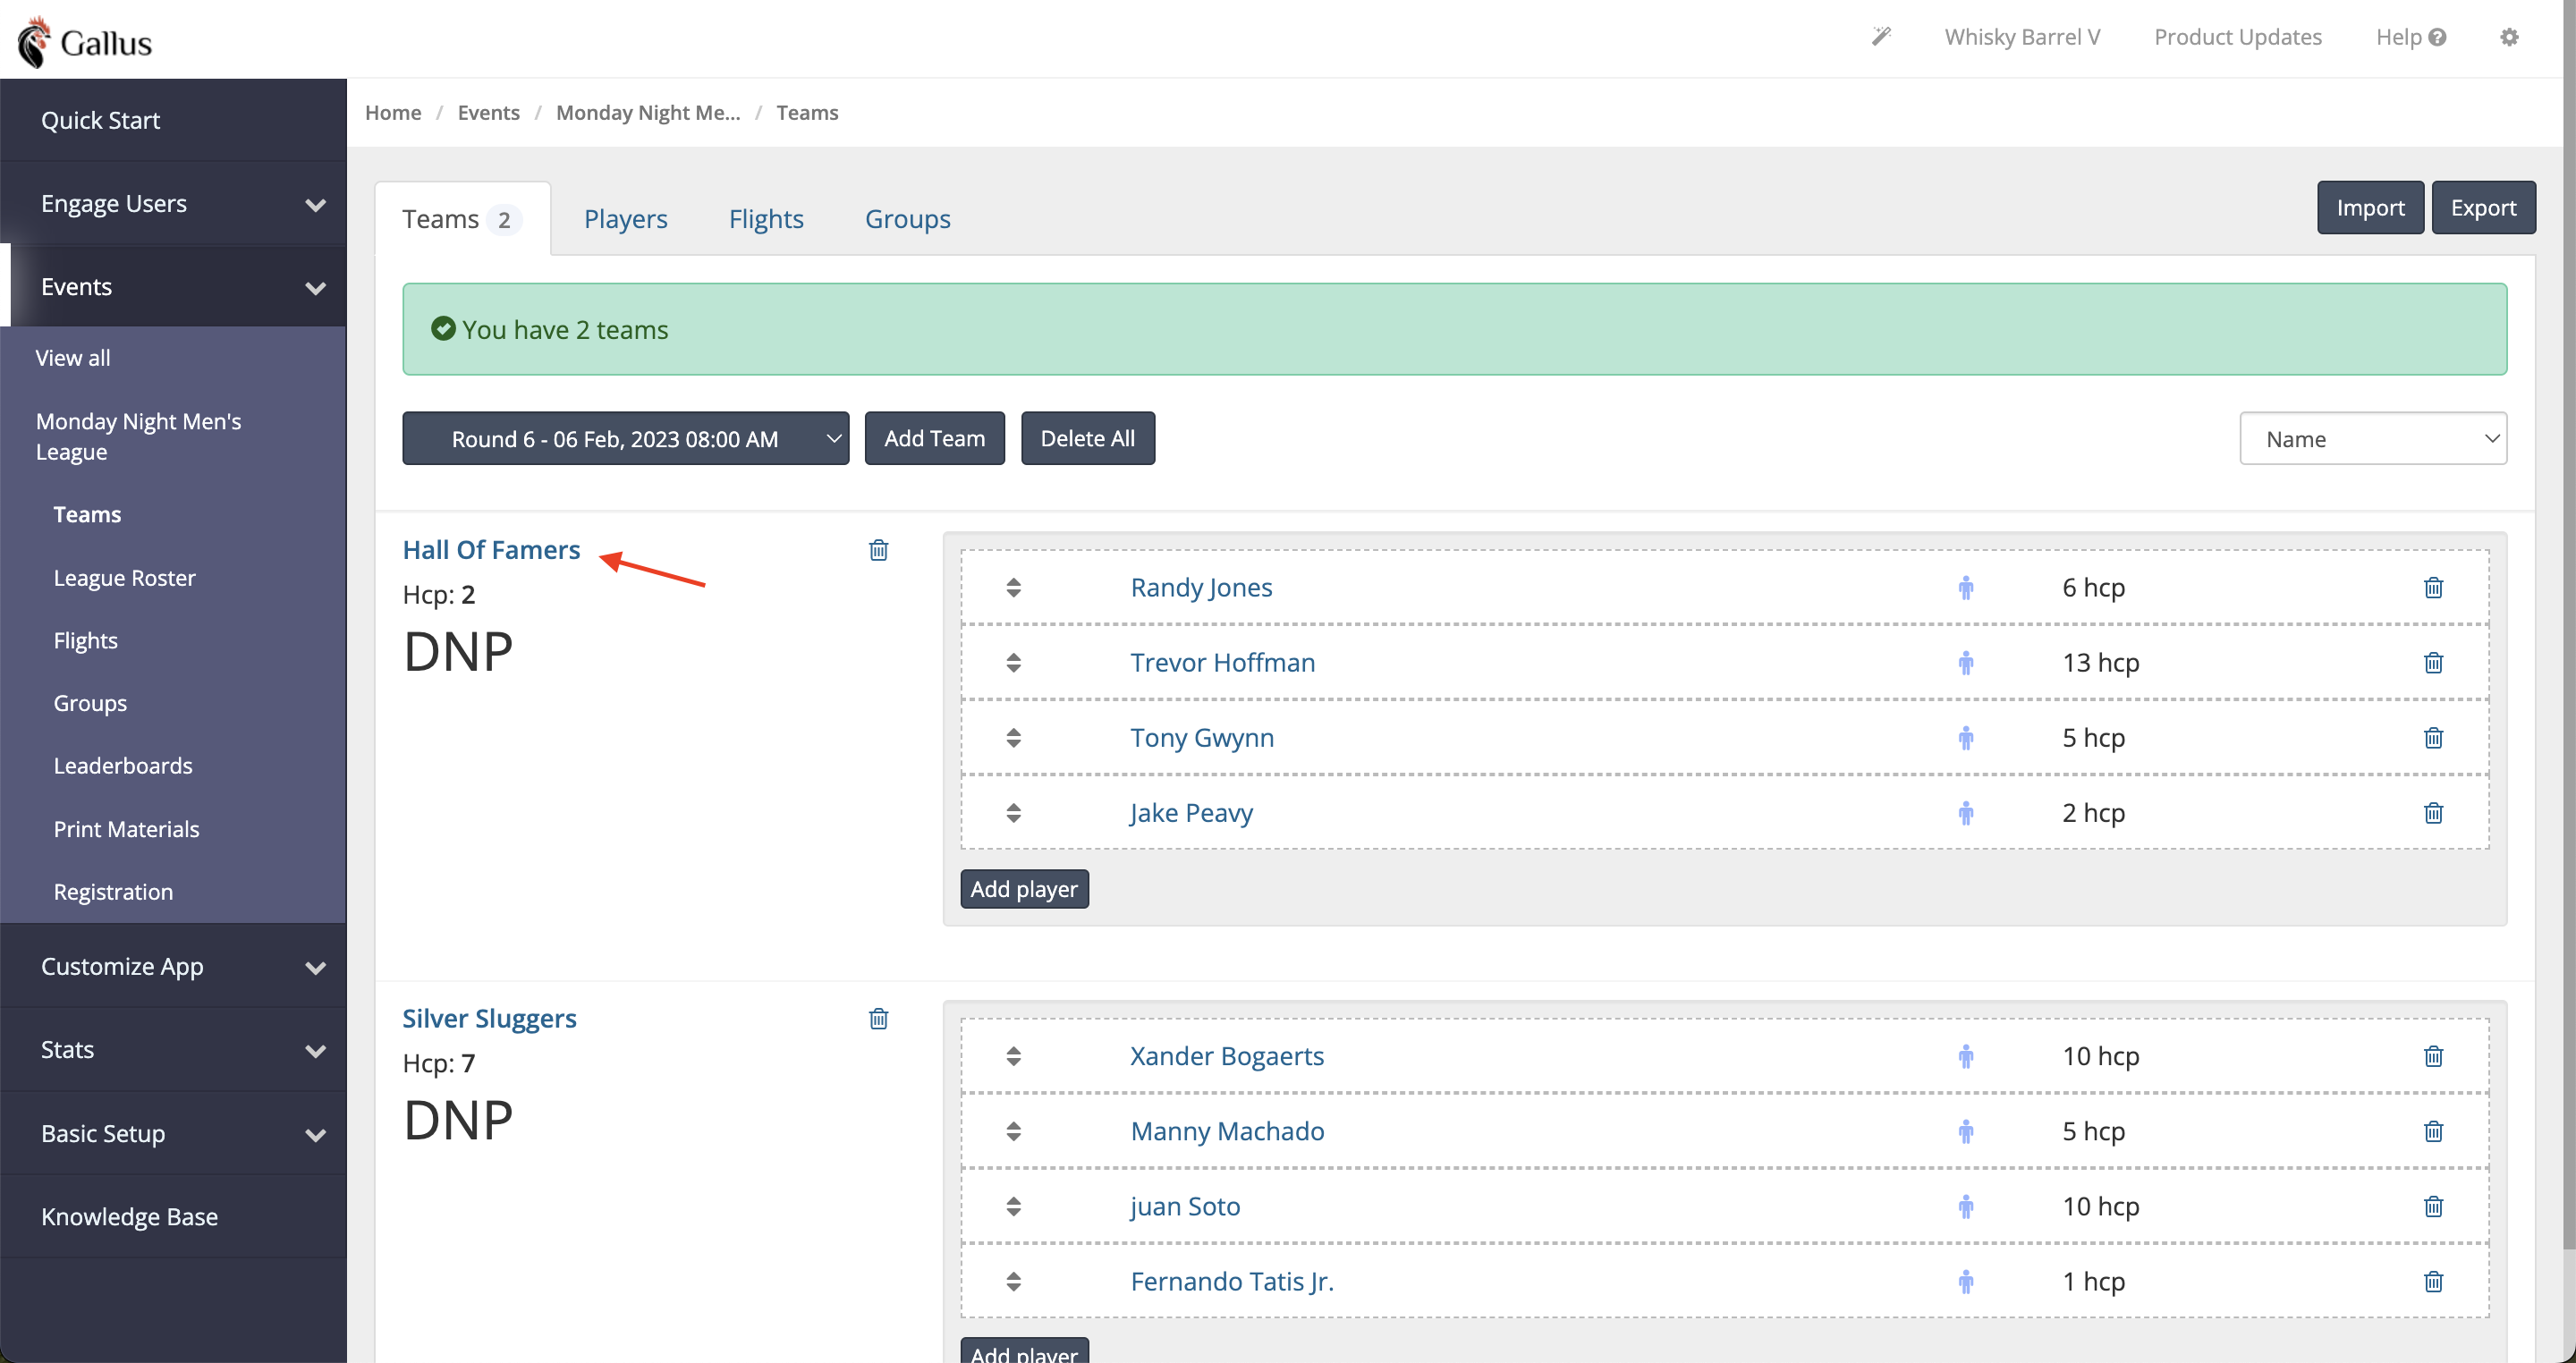2576x1363 pixels.
Task: Expand Basic Setup sidebar section
Action: tap(173, 1133)
